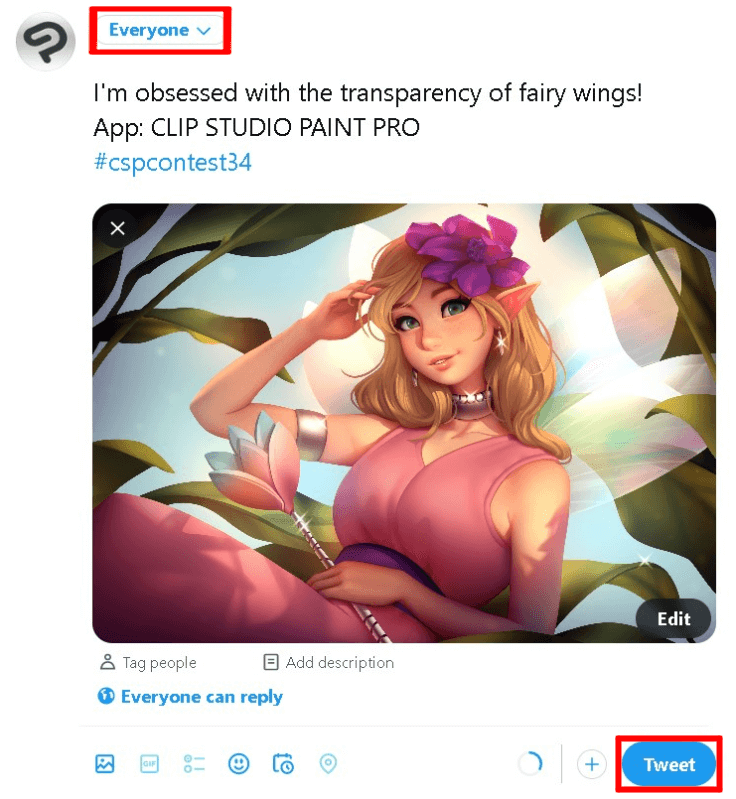Open the GIF picker
The height and width of the screenshot is (799, 736).
[x=150, y=764]
